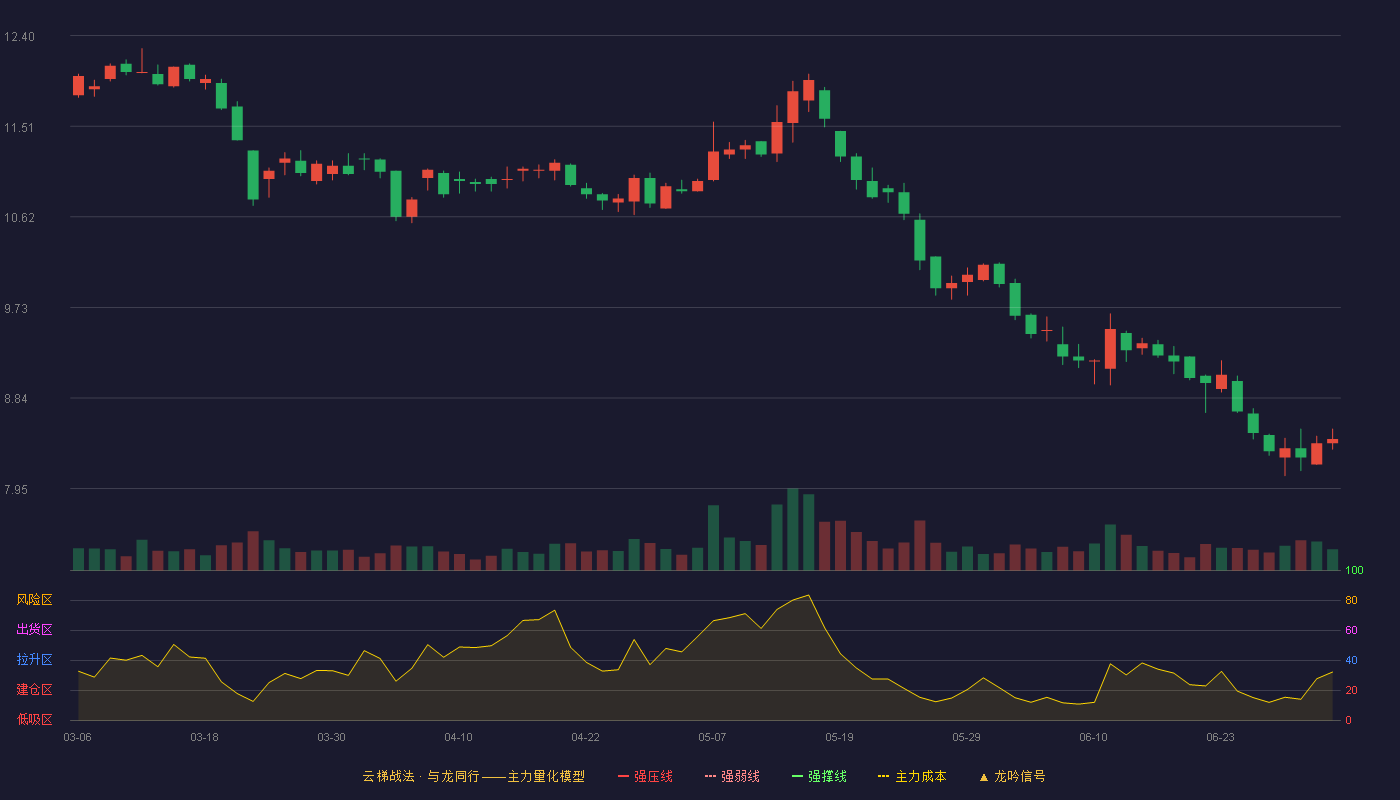Click the 06-23 date axis label
This screenshot has width=1400, height=800.
(1220, 737)
